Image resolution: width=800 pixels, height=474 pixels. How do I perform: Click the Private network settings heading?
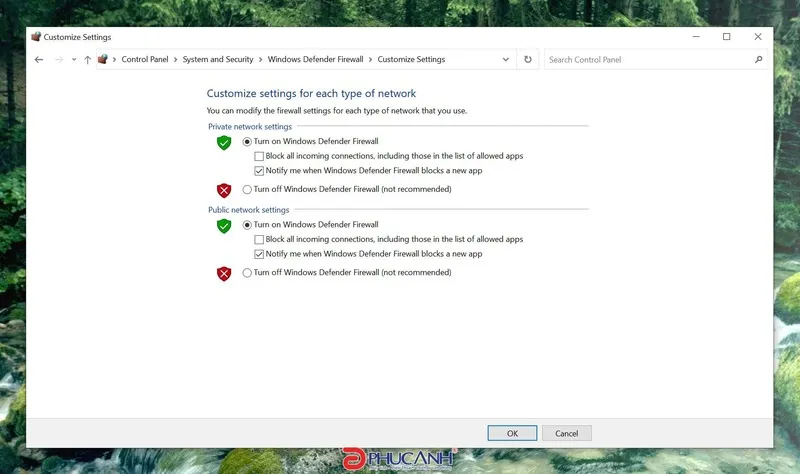pyautogui.click(x=250, y=127)
